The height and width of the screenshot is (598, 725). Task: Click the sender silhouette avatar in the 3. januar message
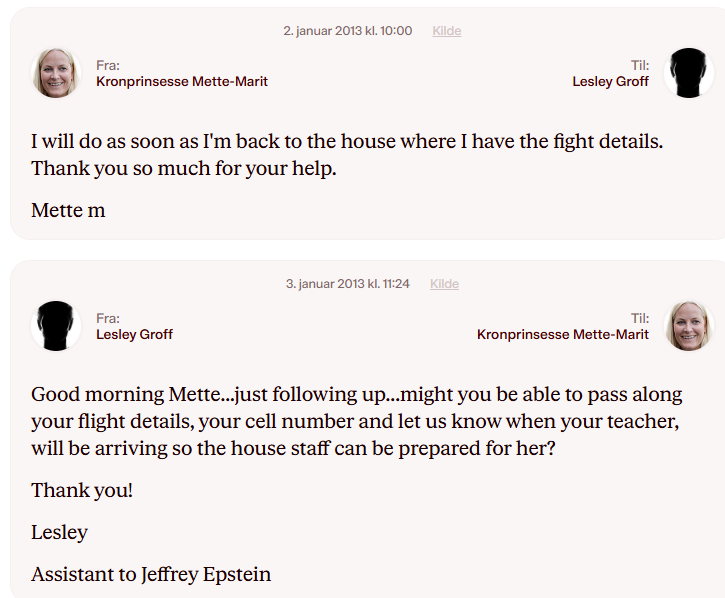(x=56, y=326)
